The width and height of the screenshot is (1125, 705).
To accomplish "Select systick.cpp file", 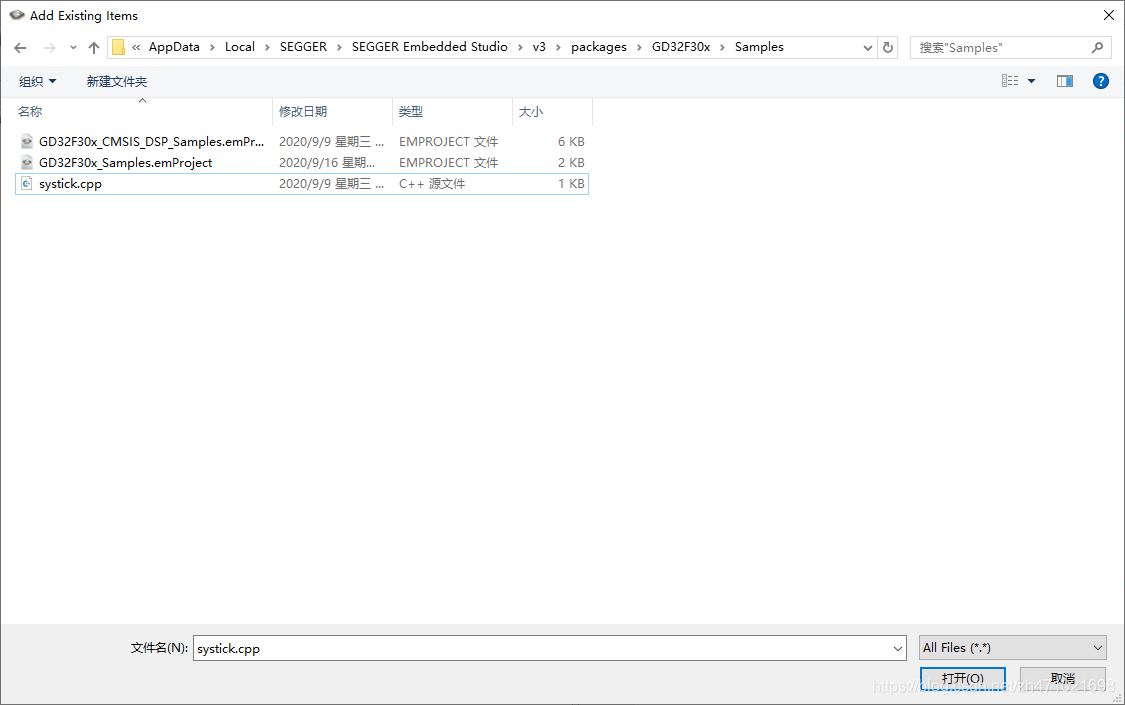I will pyautogui.click(x=301, y=184).
